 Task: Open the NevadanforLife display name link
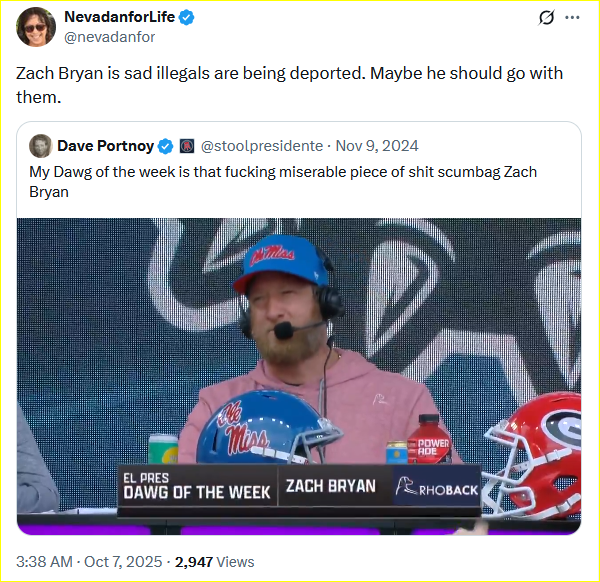tap(120, 19)
